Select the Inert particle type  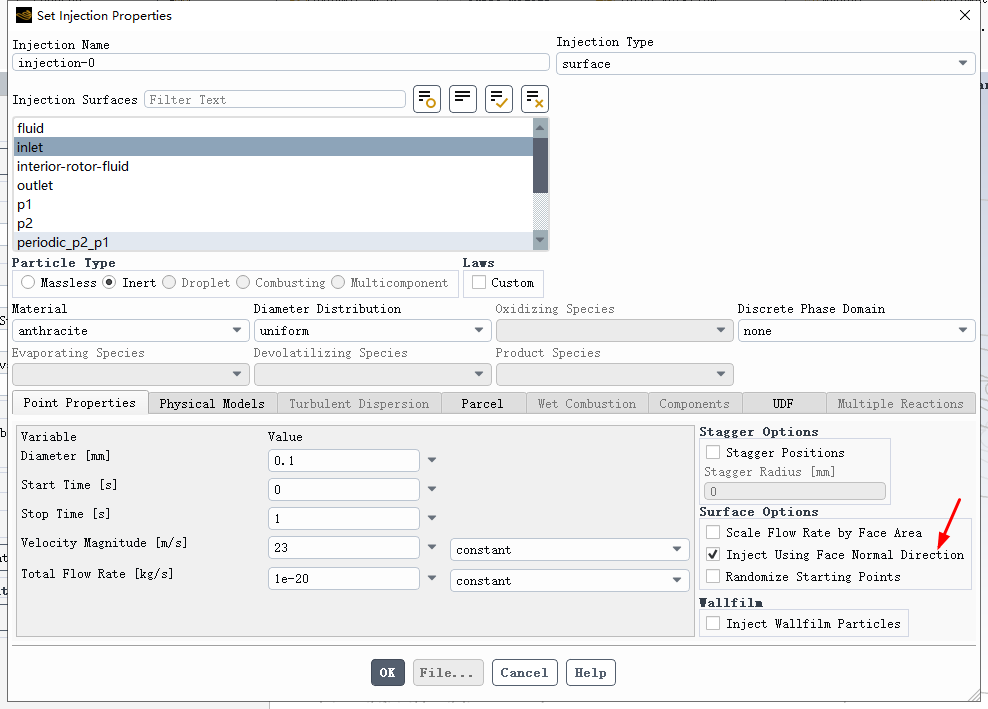pyautogui.click(x=110, y=282)
